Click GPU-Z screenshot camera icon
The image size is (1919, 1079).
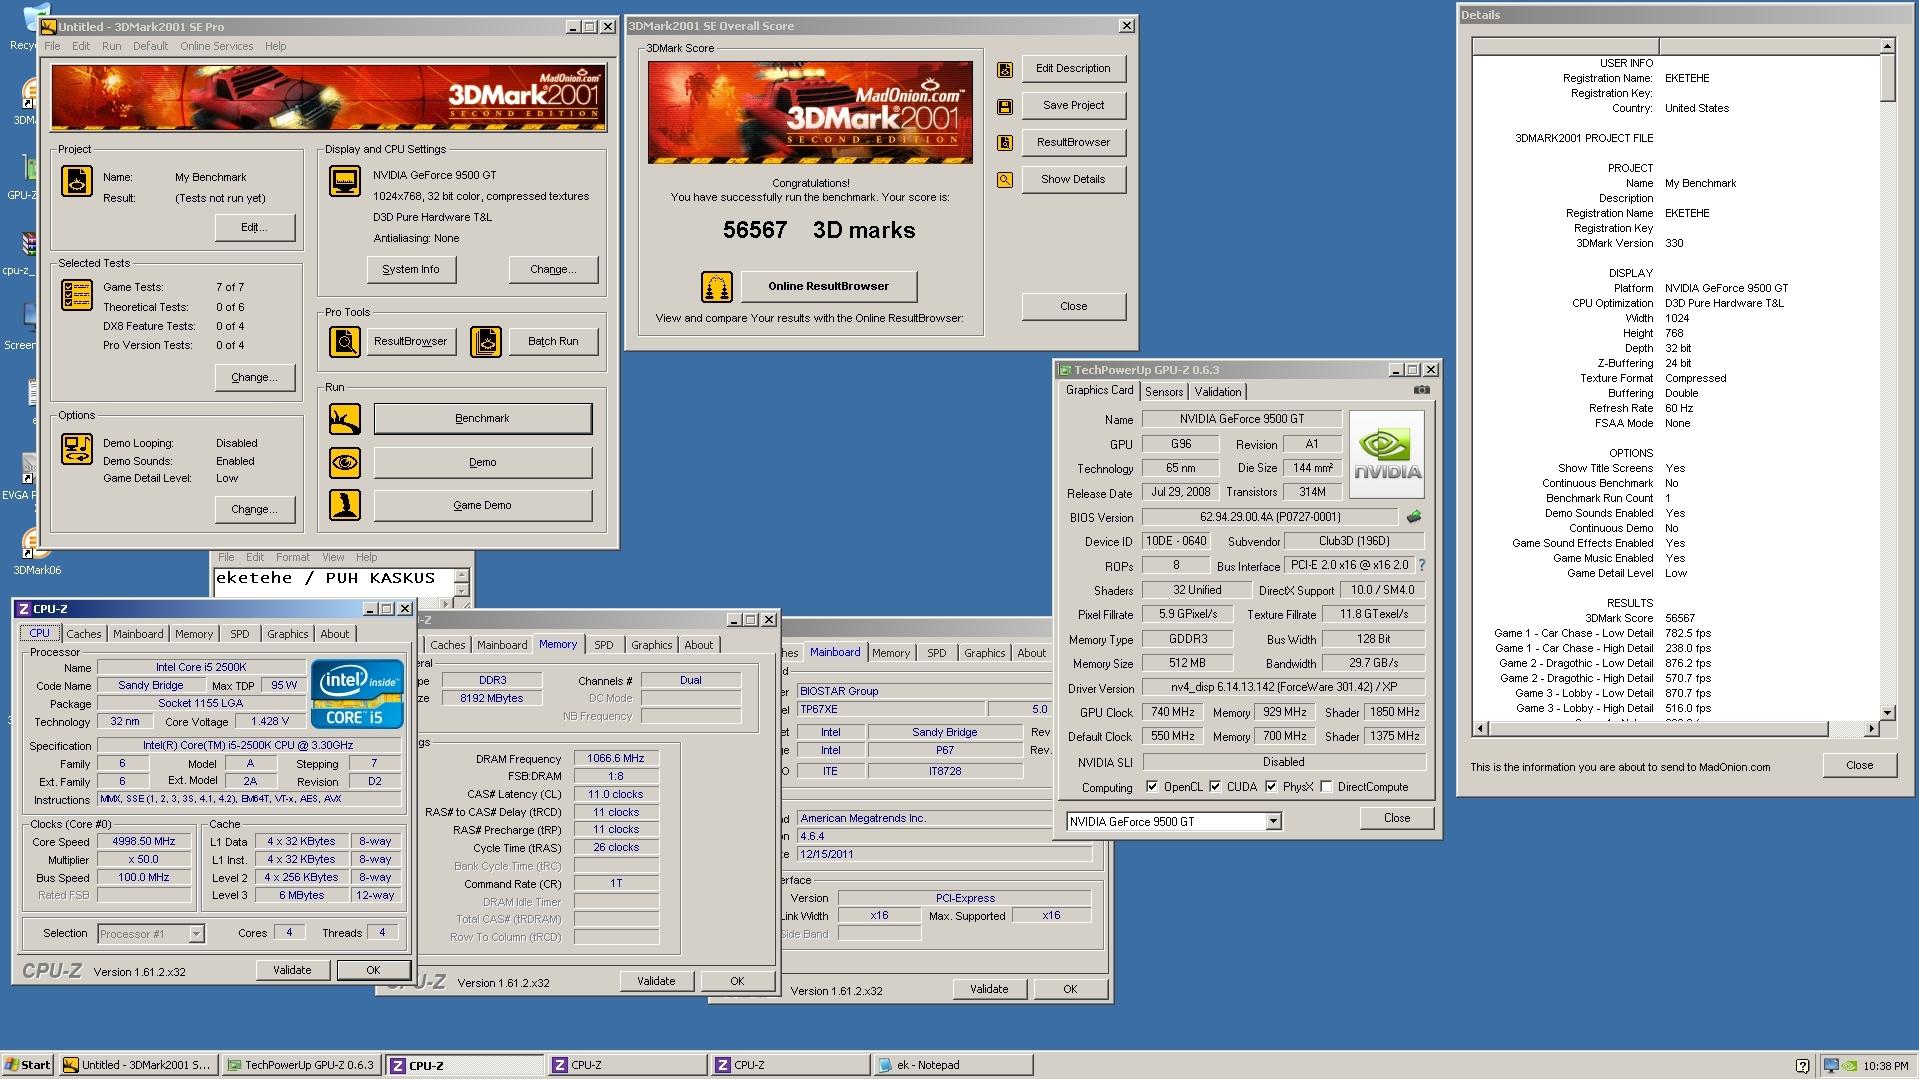pyautogui.click(x=1422, y=390)
